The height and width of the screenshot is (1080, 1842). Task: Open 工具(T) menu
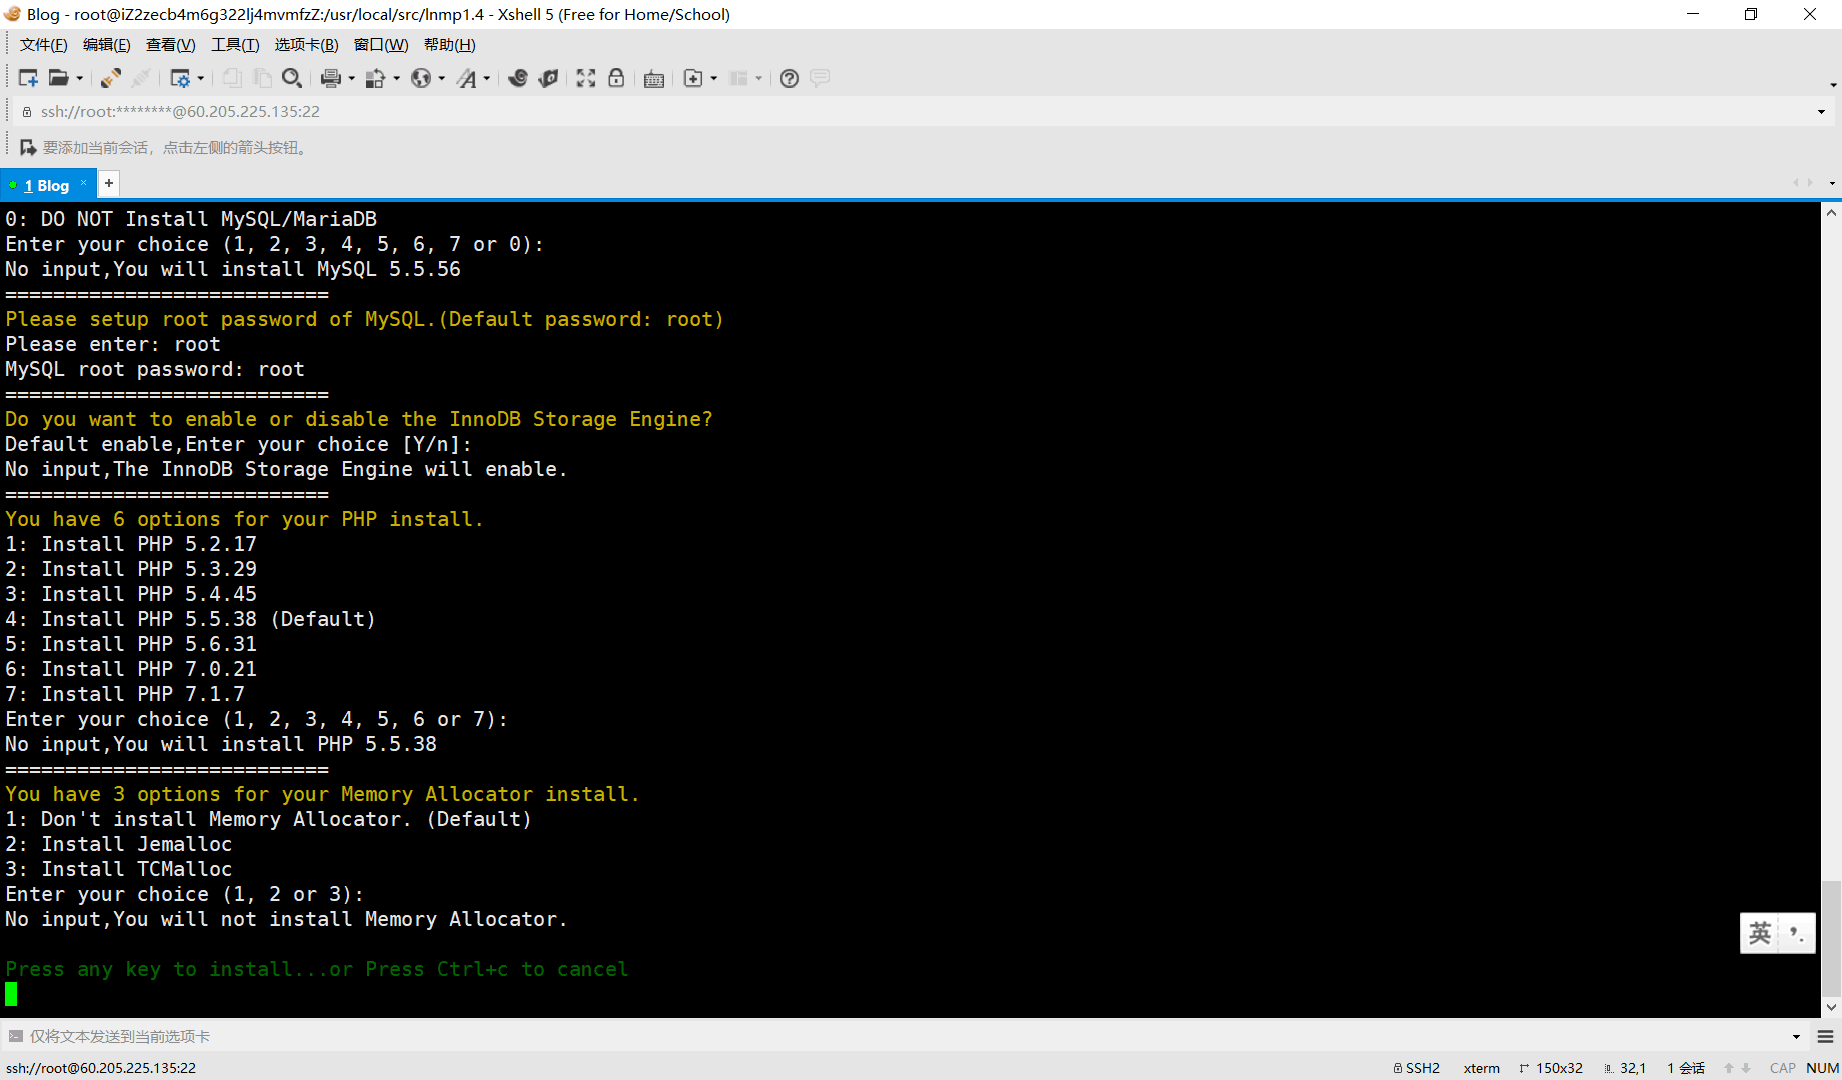coord(235,45)
